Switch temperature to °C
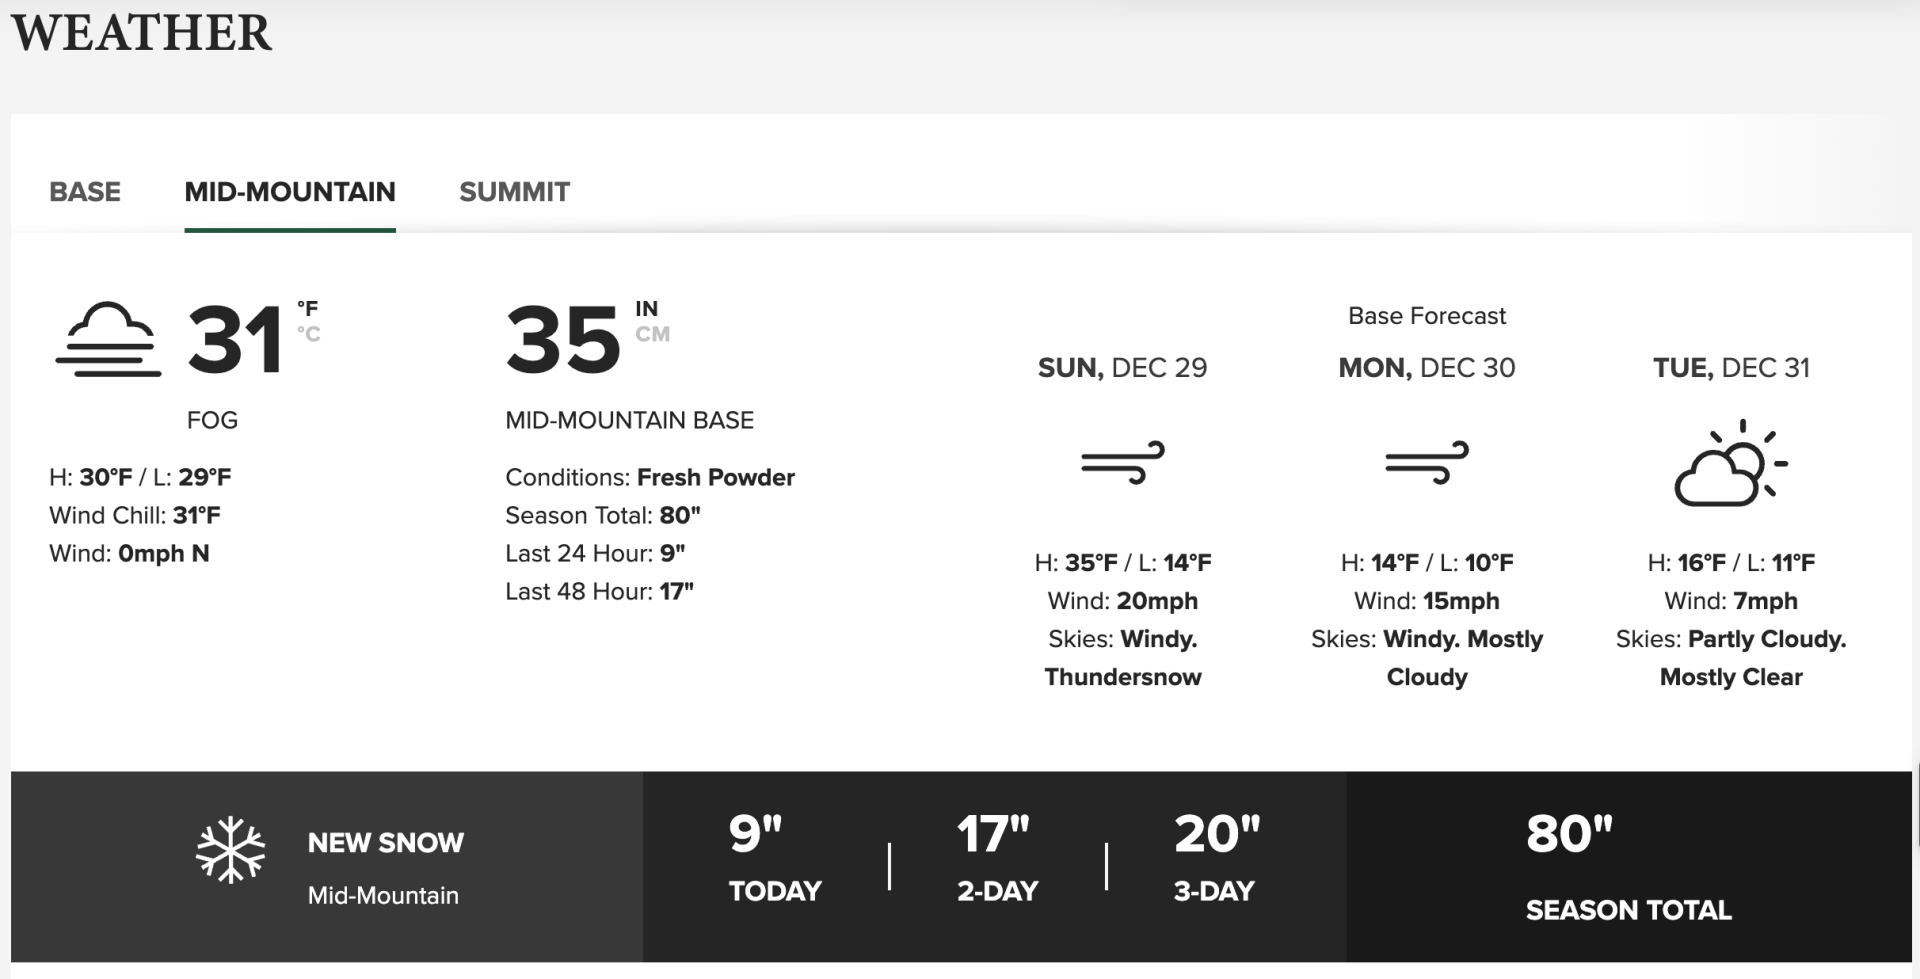The image size is (1920, 979). pyautogui.click(x=308, y=334)
